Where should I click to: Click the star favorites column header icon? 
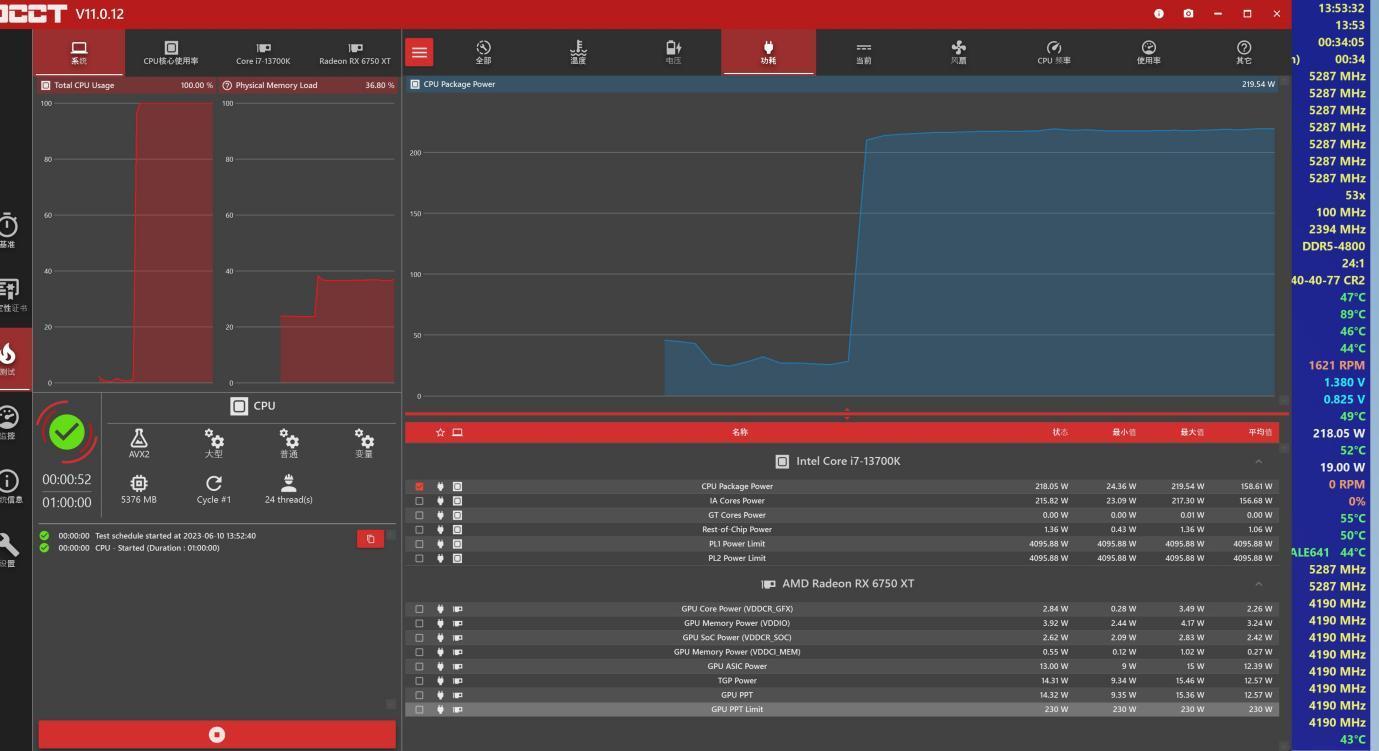[440, 432]
